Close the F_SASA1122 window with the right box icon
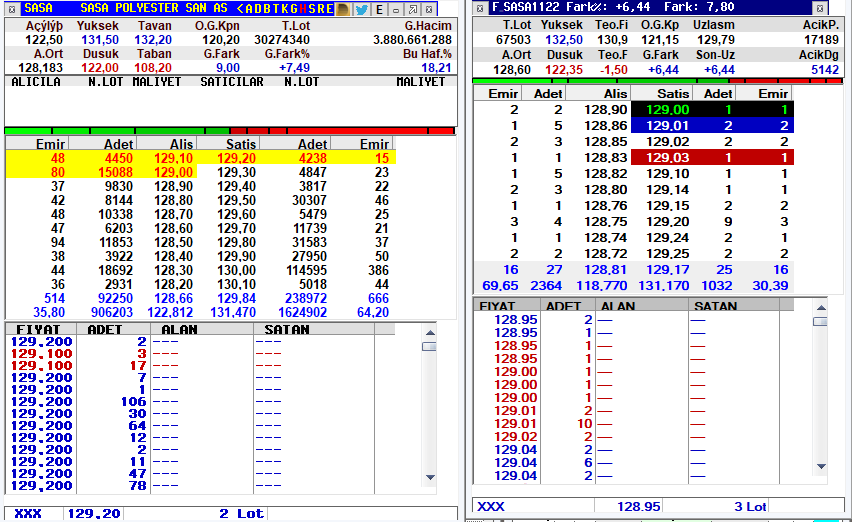Screen dimensions: 852x522 tap(820, 8)
